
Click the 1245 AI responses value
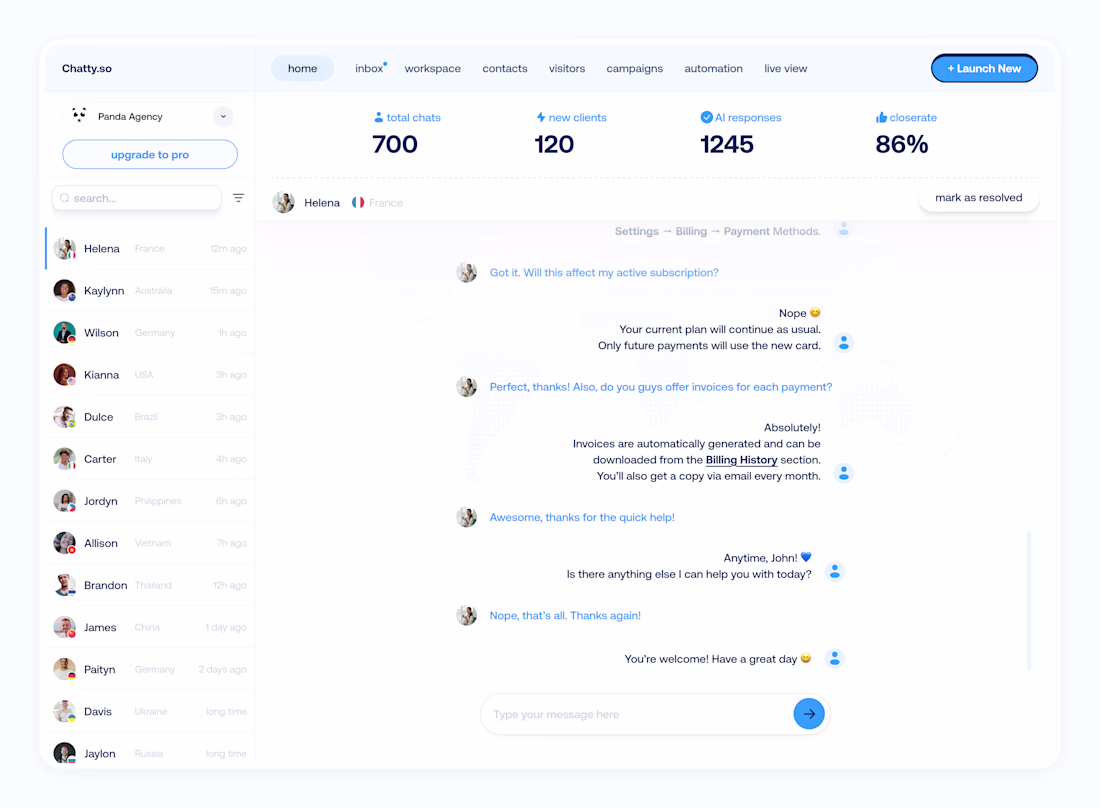(x=727, y=144)
